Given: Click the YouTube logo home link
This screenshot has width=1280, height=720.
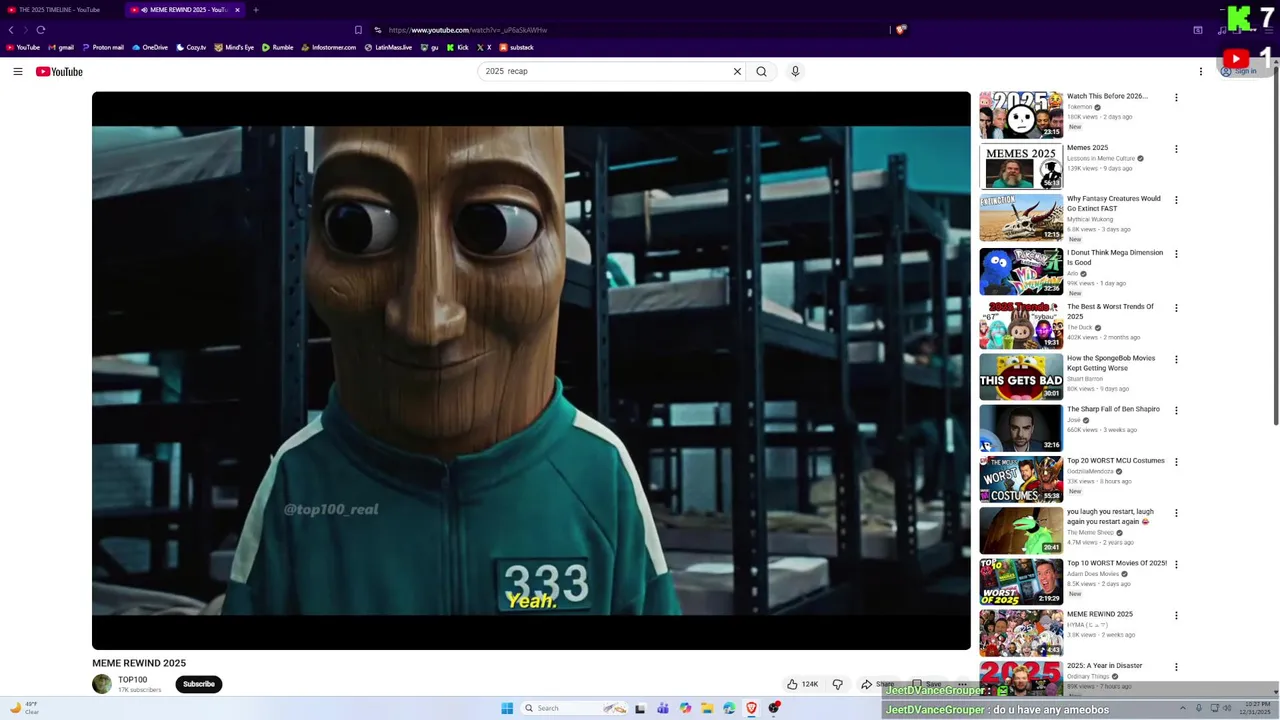Looking at the screenshot, I should [x=59, y=71].
